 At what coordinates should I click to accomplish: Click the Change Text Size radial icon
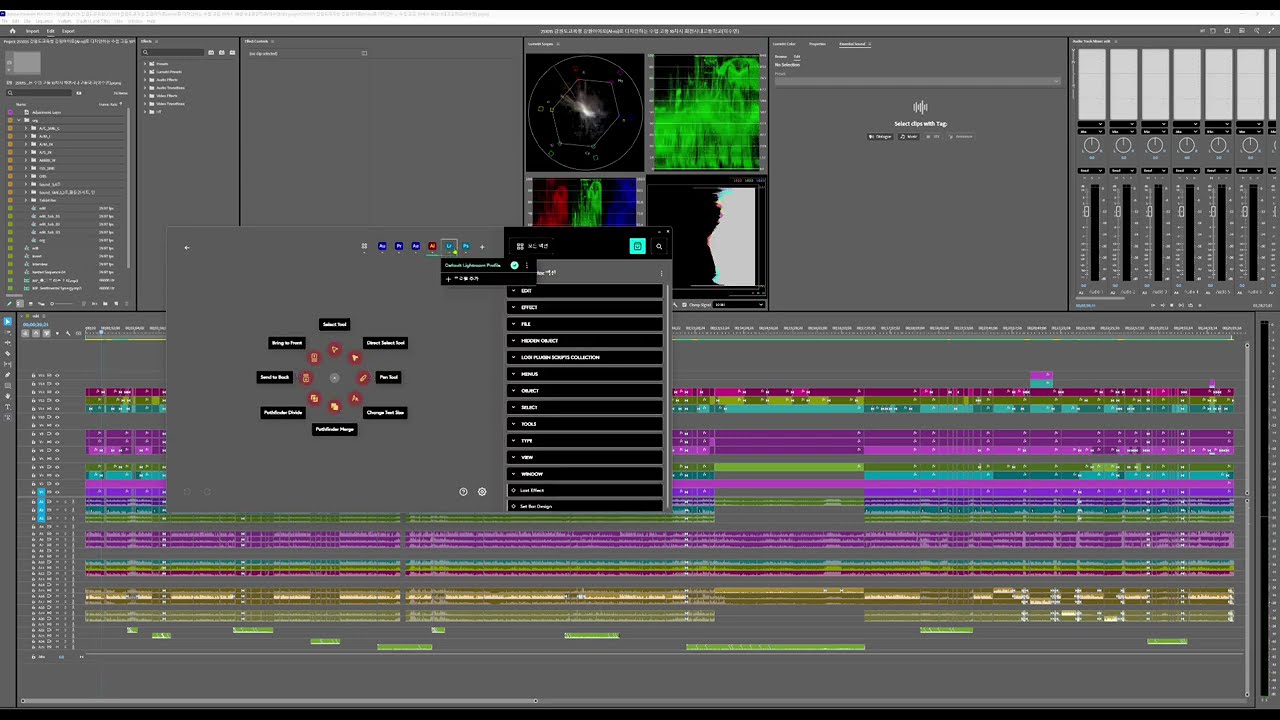354,398
